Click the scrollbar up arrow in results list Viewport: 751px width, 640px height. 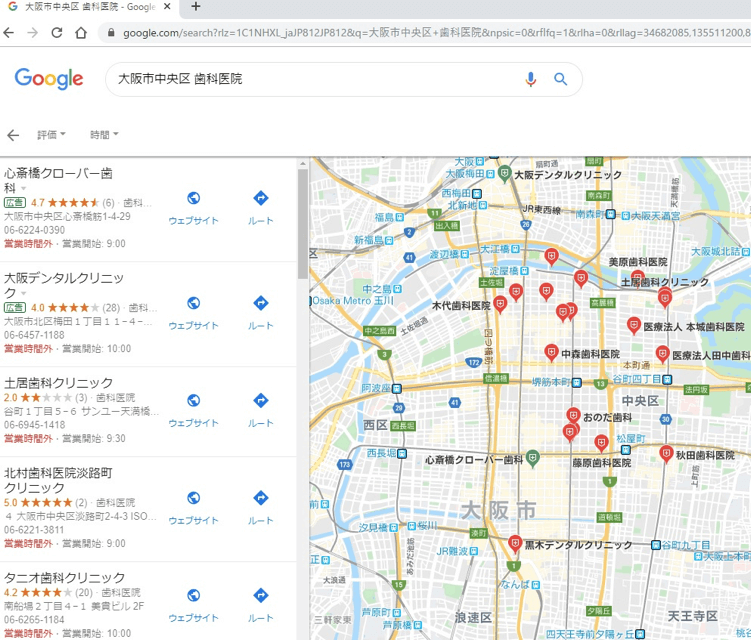tap(302, 163)
